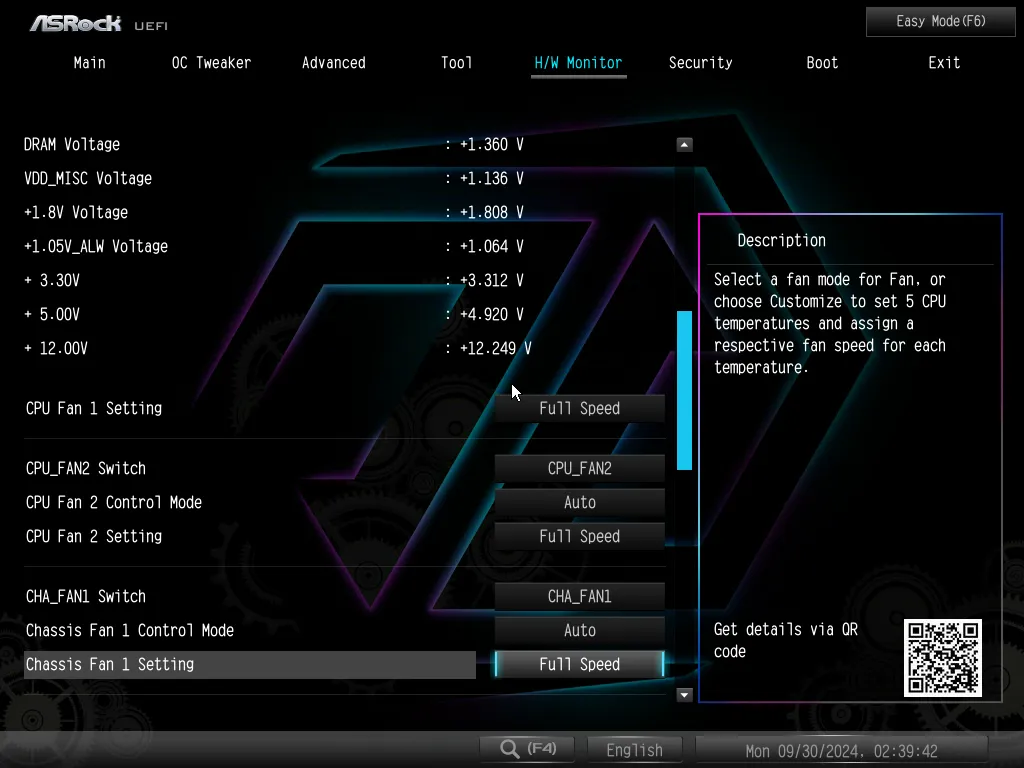Screen dimensions: 1024x768
Task: Select the CPU Fan 2 Control Mode label
Action: coord(114,502)
